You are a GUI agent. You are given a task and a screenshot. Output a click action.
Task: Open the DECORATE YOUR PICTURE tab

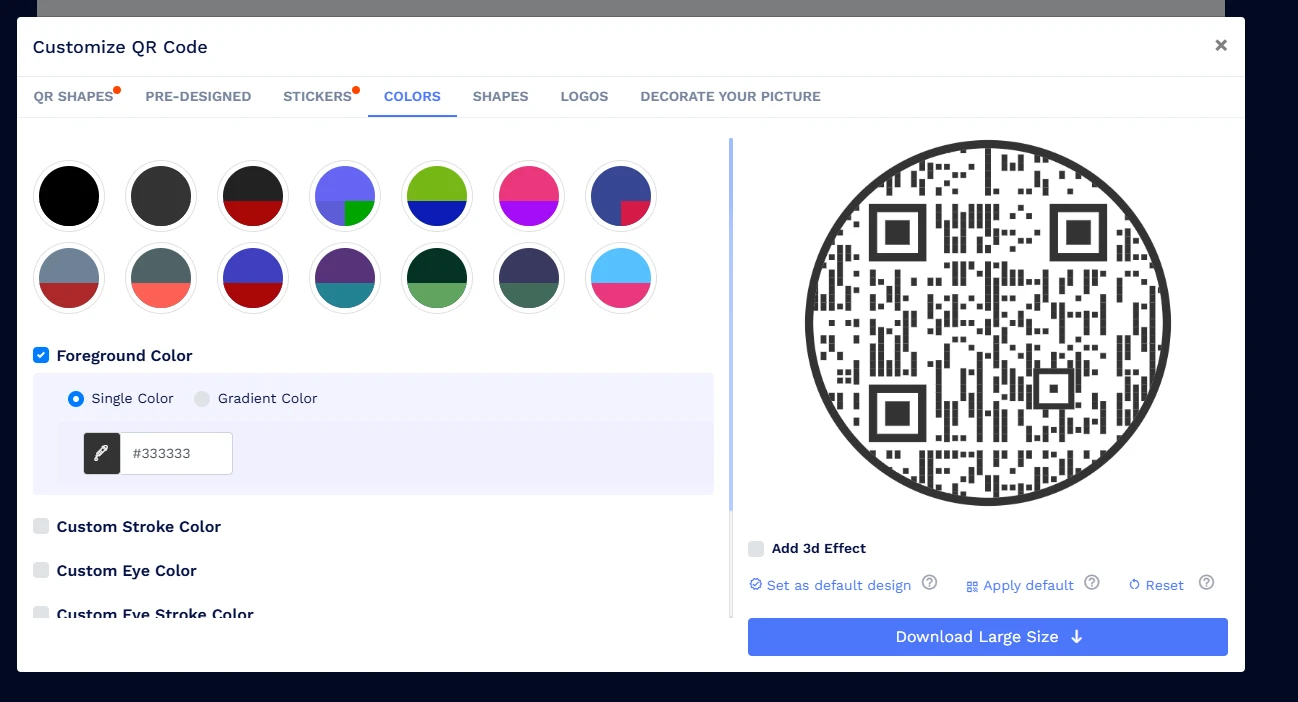point(730,97)
